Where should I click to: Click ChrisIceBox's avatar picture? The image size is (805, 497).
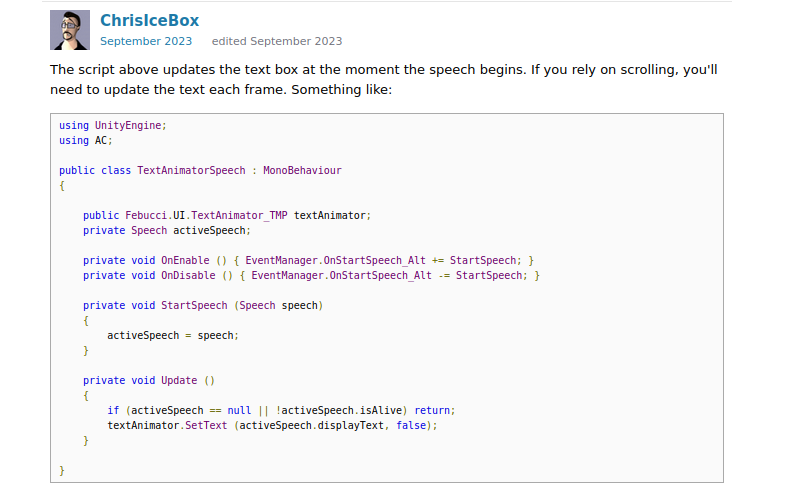click(70, 30)
